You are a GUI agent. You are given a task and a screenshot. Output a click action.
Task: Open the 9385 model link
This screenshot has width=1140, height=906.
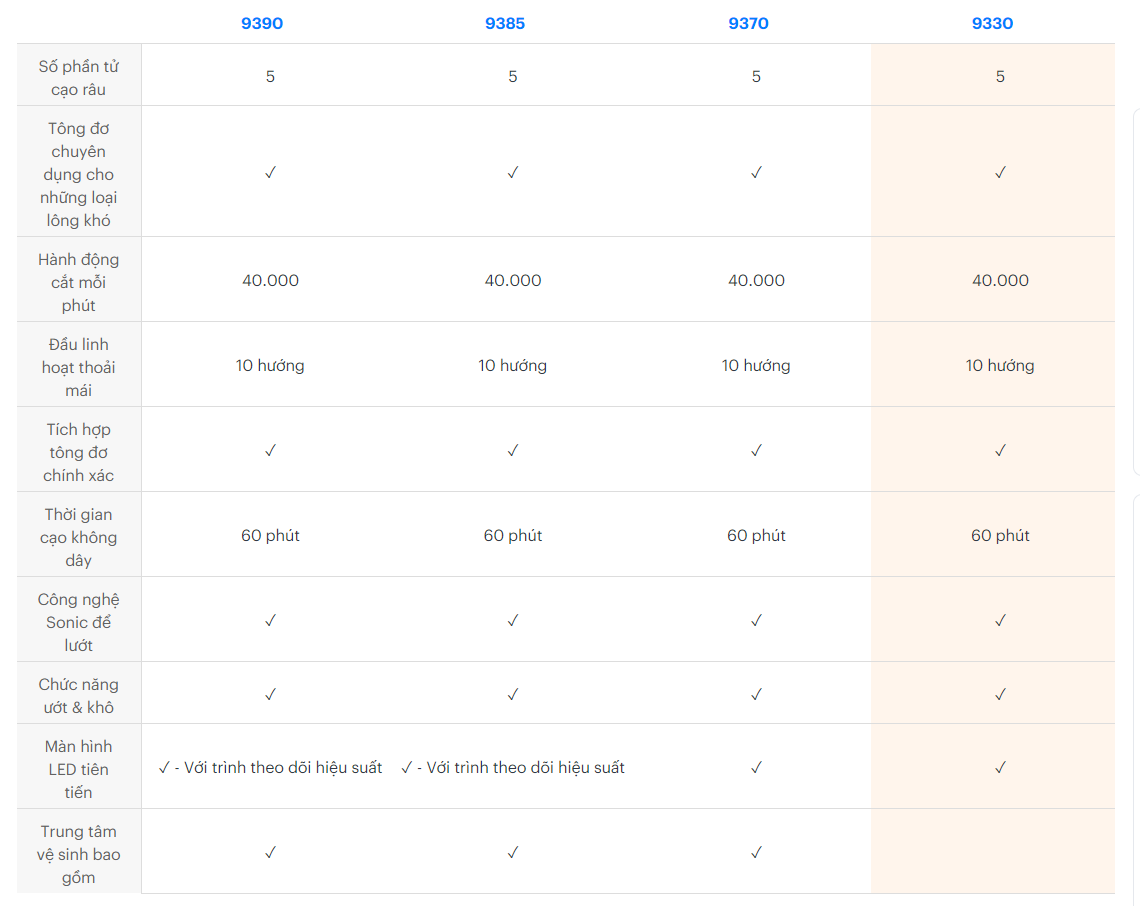[505, 23]
